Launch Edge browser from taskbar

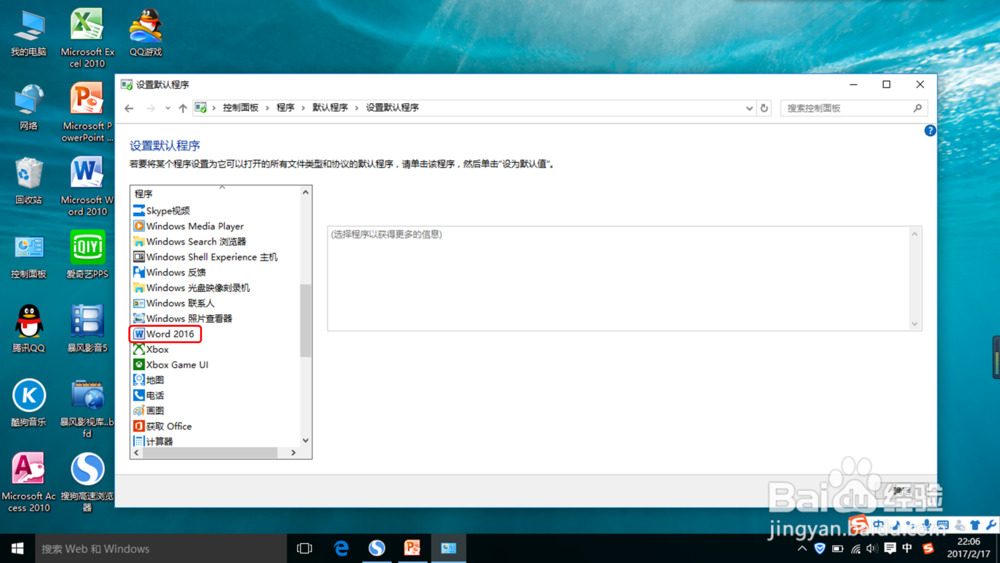(341, 548)
